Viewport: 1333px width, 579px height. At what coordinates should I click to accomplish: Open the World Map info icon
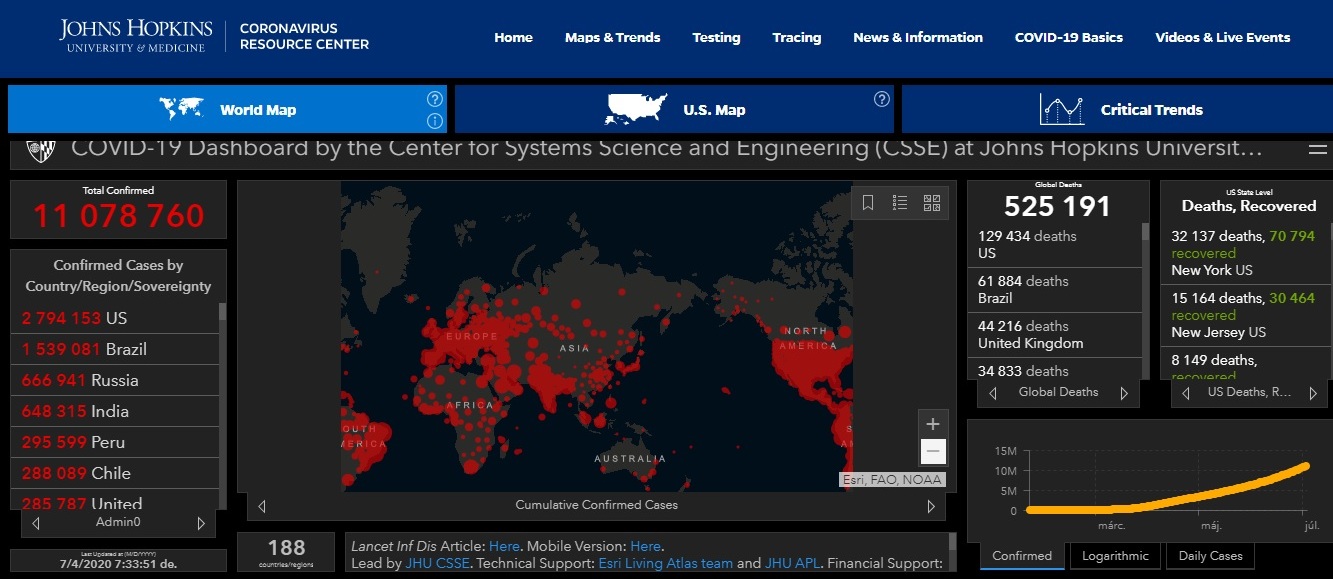pyautogui.click(x=435, y=121)
